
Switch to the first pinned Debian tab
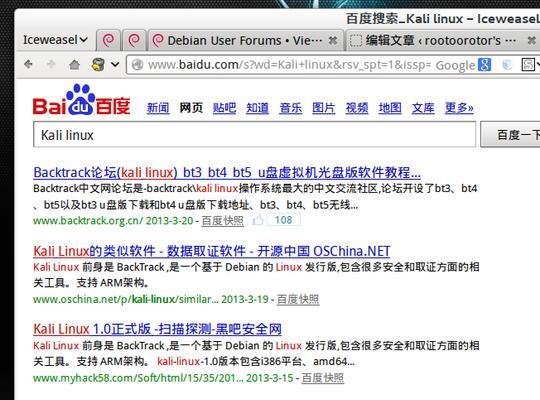point(108,41)
